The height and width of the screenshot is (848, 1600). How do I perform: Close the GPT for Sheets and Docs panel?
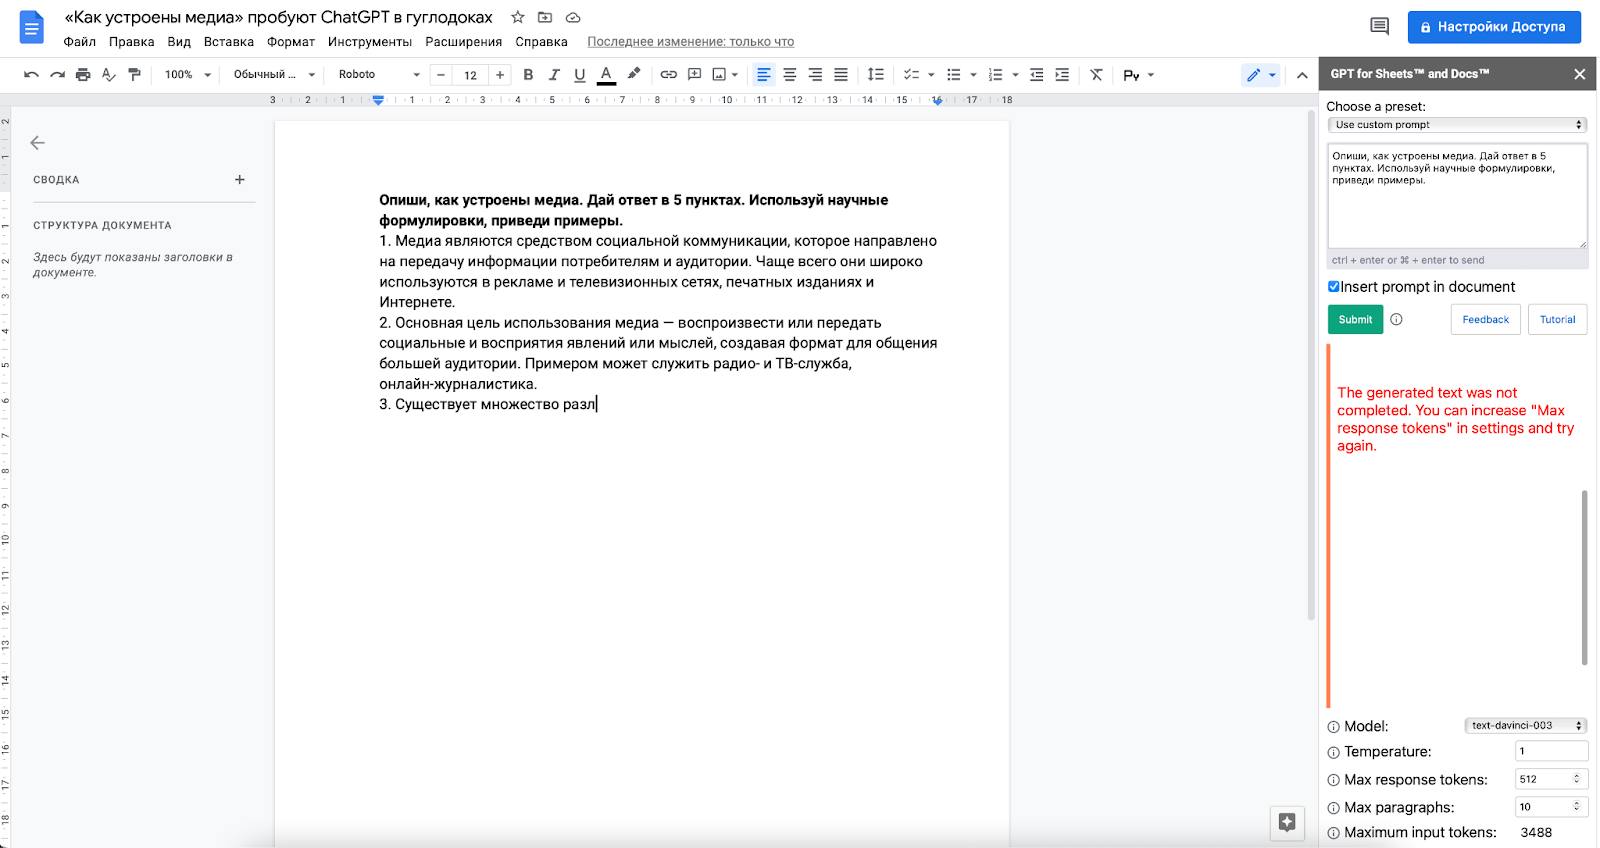point(1580,74)
